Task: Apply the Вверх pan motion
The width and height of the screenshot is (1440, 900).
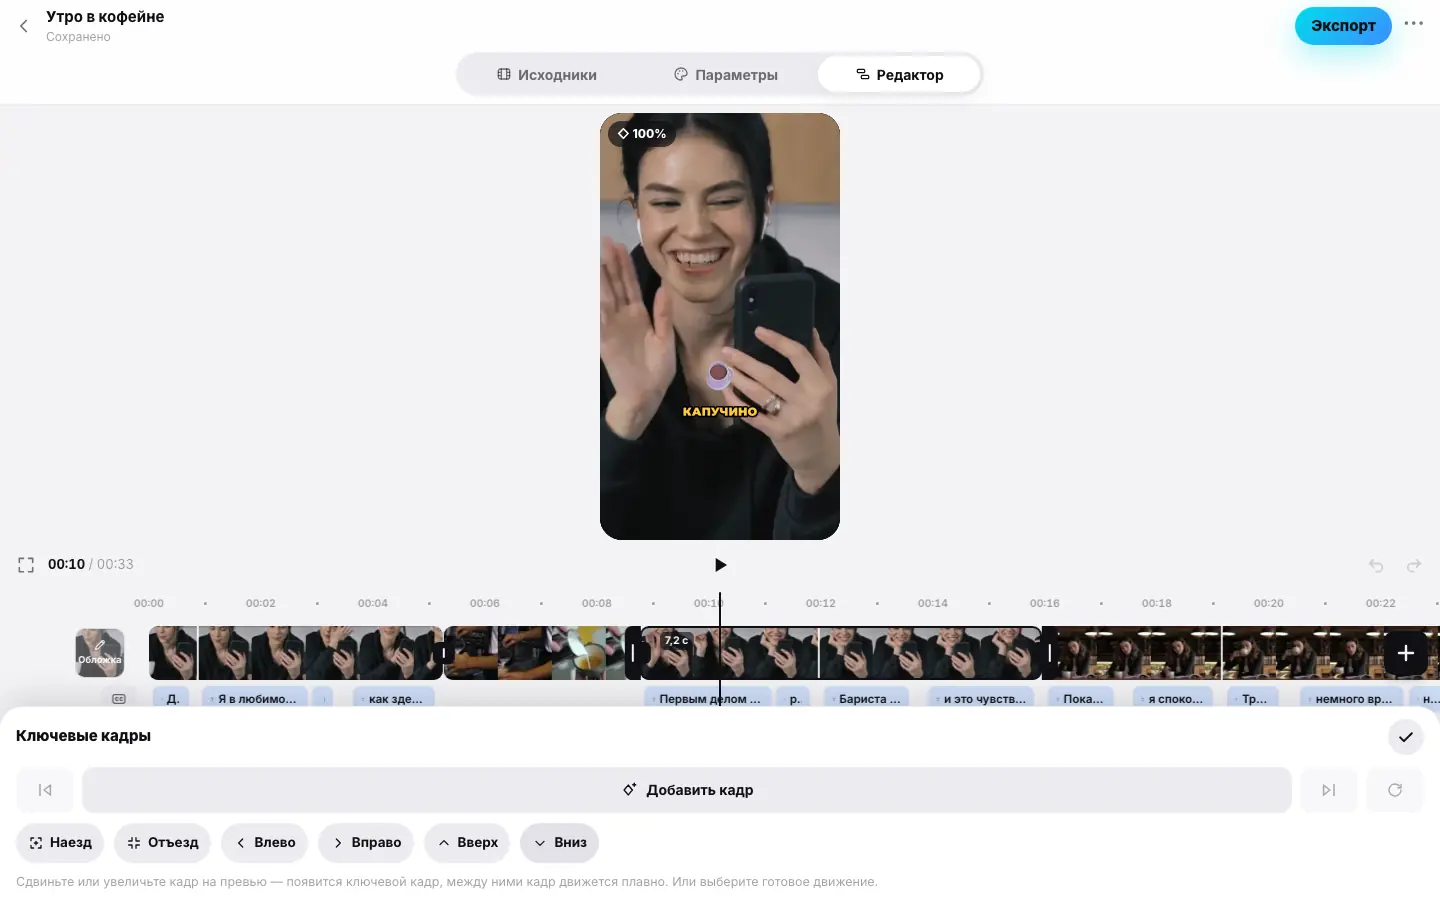Action: coord(468,843)
